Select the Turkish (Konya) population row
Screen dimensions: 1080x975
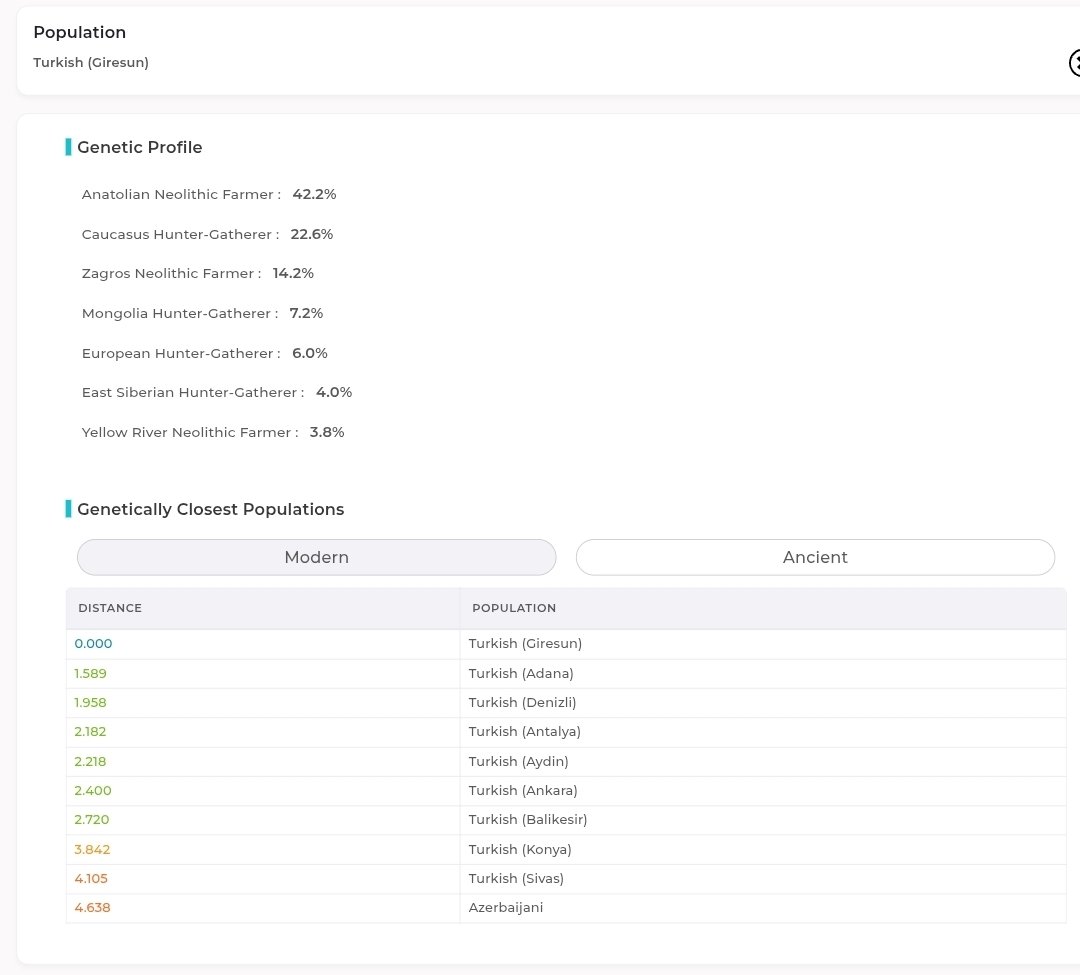(566, 850)
